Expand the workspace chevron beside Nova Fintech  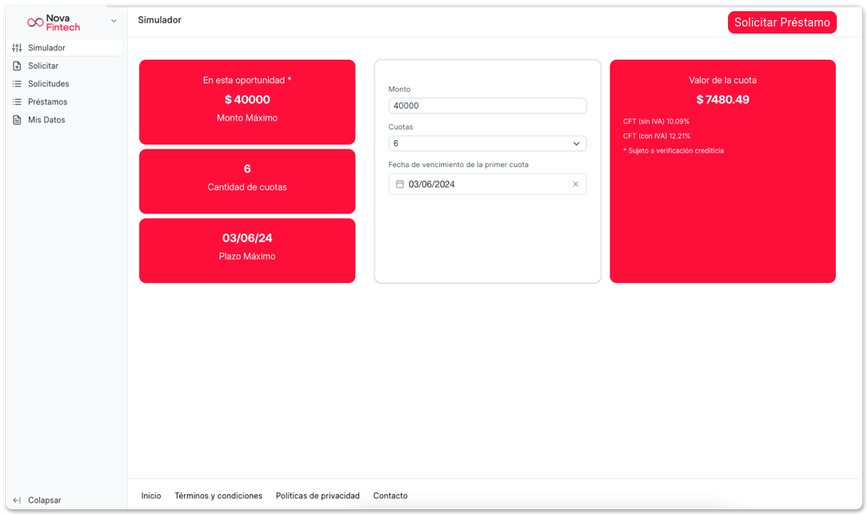pos(113,21)
